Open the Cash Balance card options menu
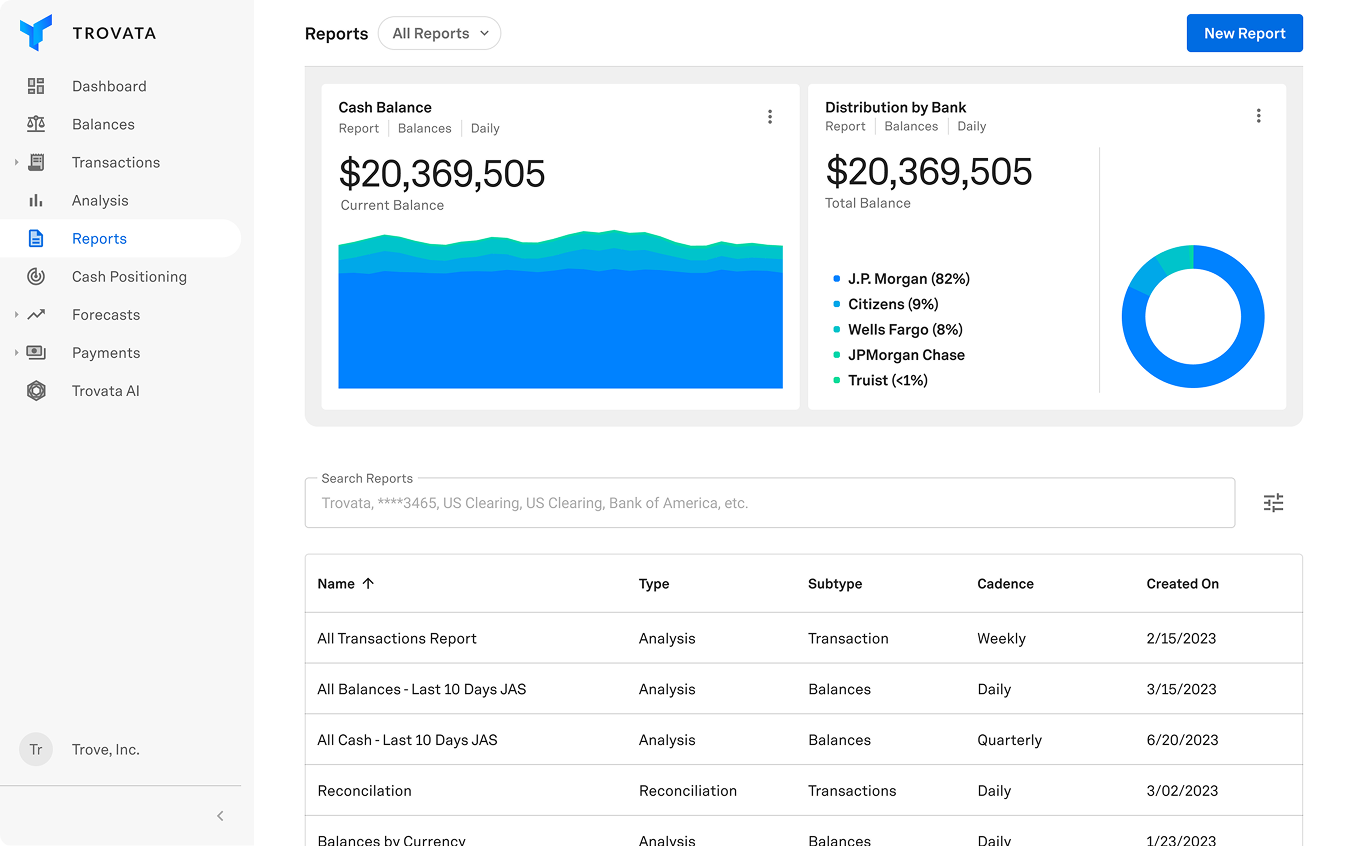1354x846 pixels. (770, 116)
